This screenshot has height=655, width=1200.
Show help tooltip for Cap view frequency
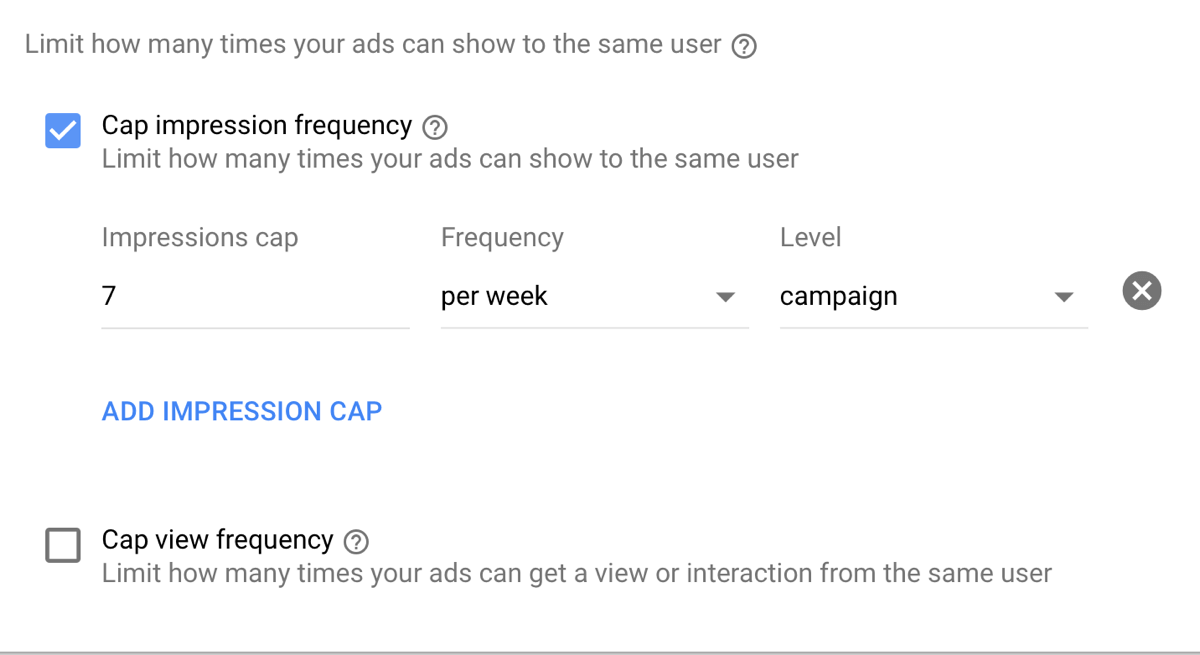pos(356,541)
